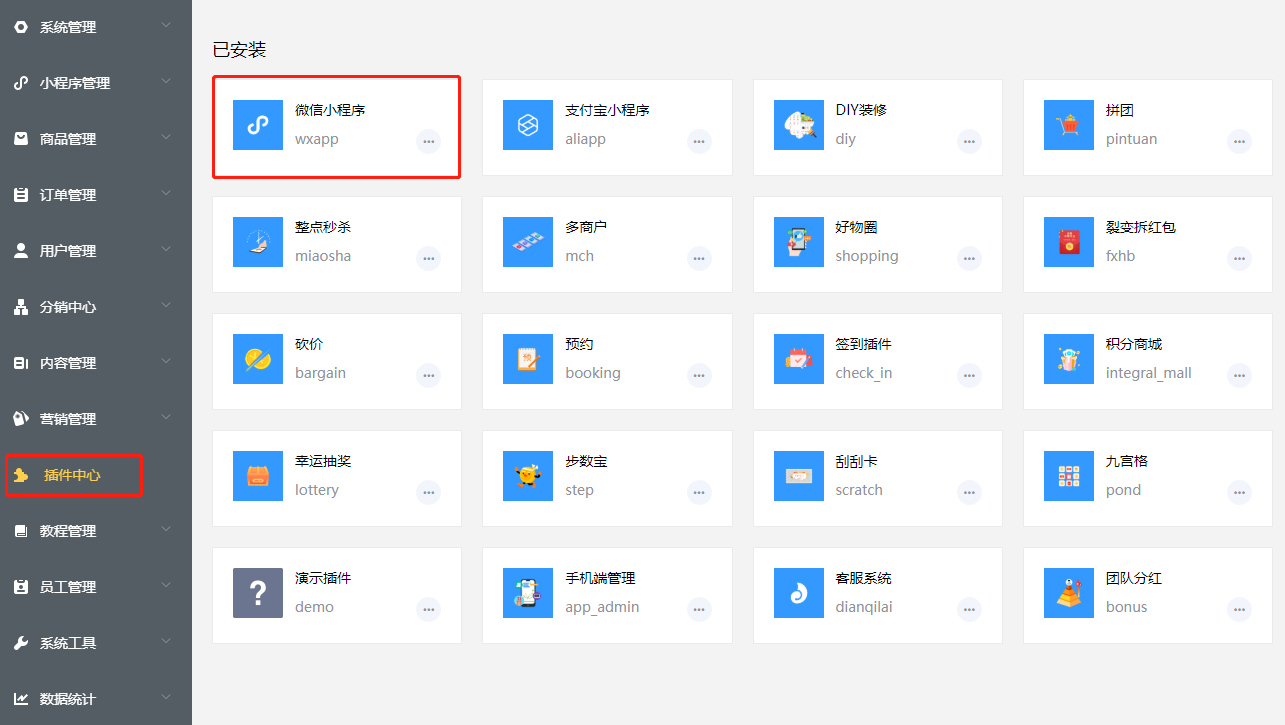Click the 已安装 section heading
The image size is (1285, 725).
click(240, 49)
